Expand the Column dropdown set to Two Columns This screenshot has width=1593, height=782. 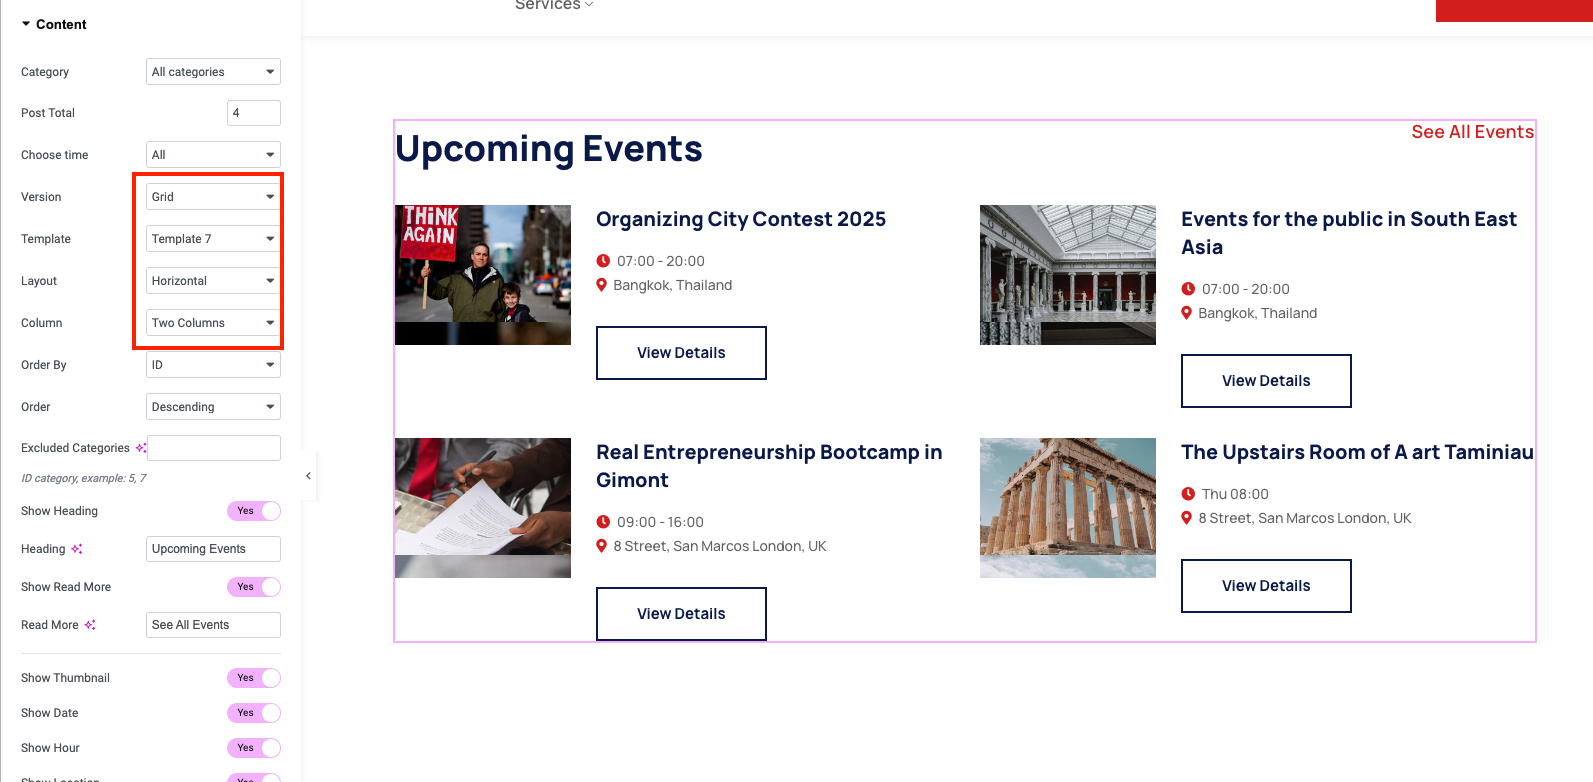213,323
